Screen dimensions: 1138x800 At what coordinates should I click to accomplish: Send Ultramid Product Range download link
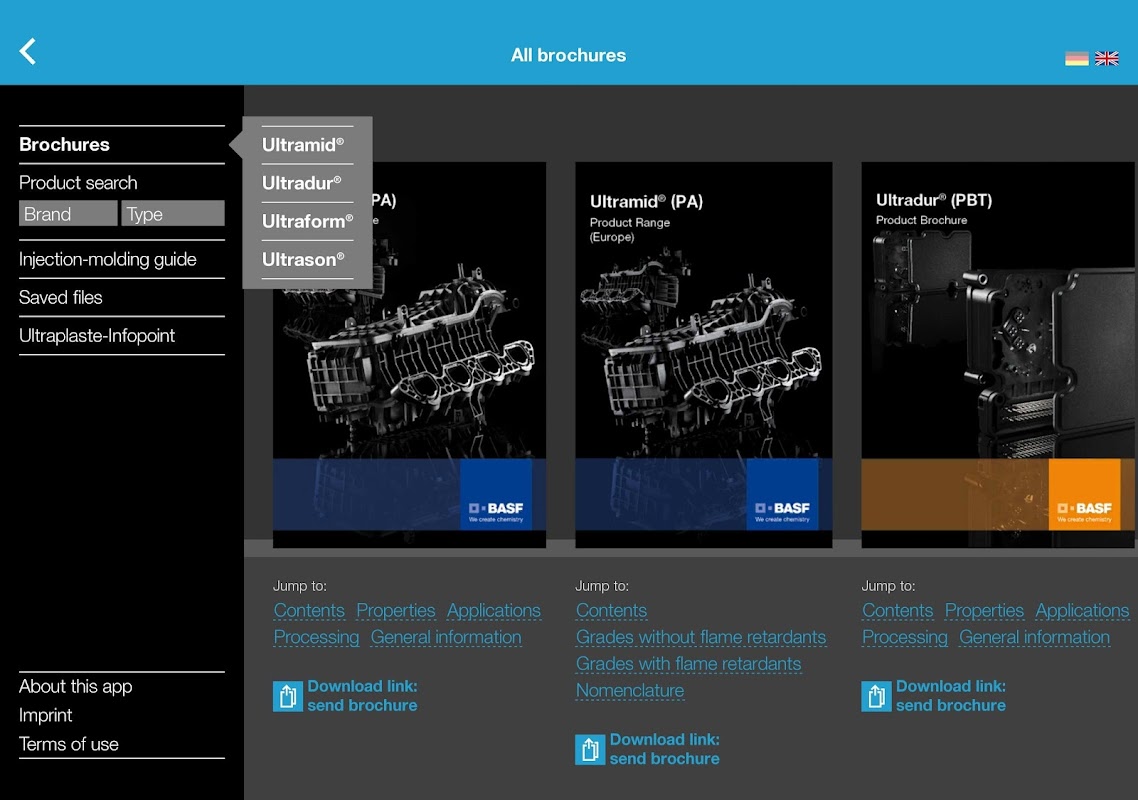coord(664,748)
